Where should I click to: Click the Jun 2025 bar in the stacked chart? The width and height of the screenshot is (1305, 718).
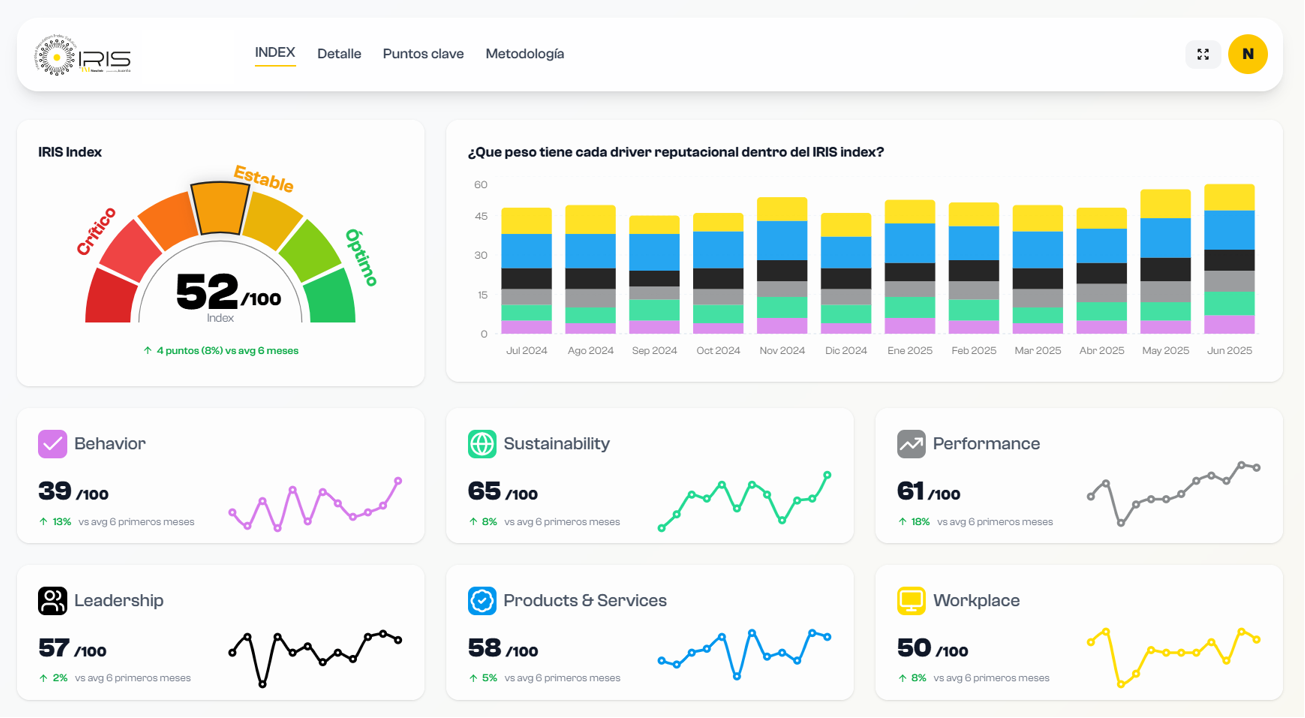pyautogui.click(x=1229, y=260)
